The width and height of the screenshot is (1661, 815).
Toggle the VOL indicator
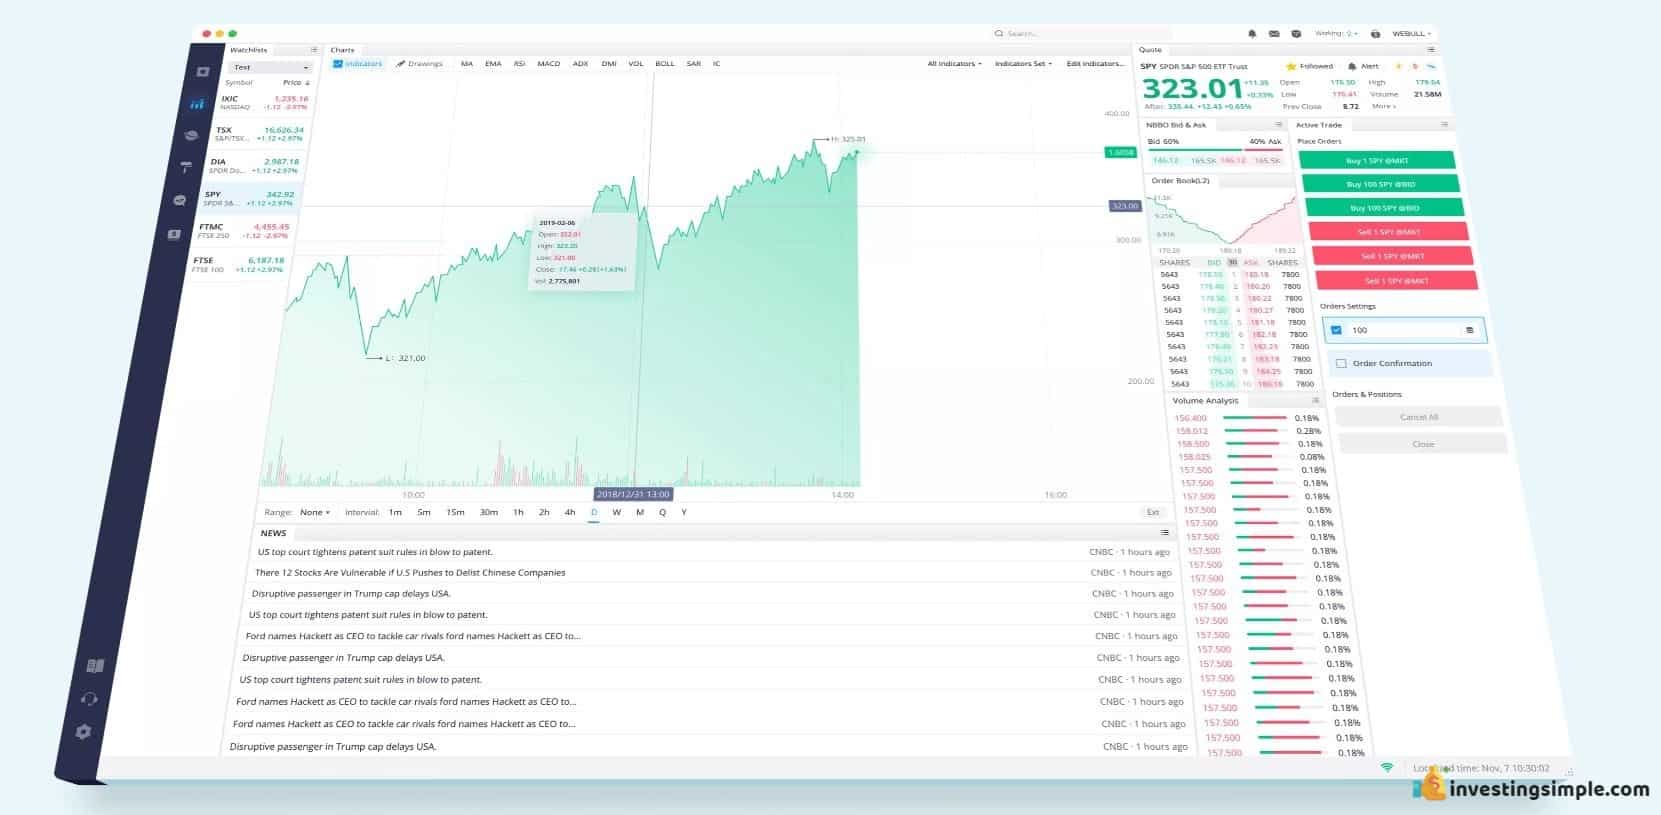pyautogui.click(x=636, y=64)
